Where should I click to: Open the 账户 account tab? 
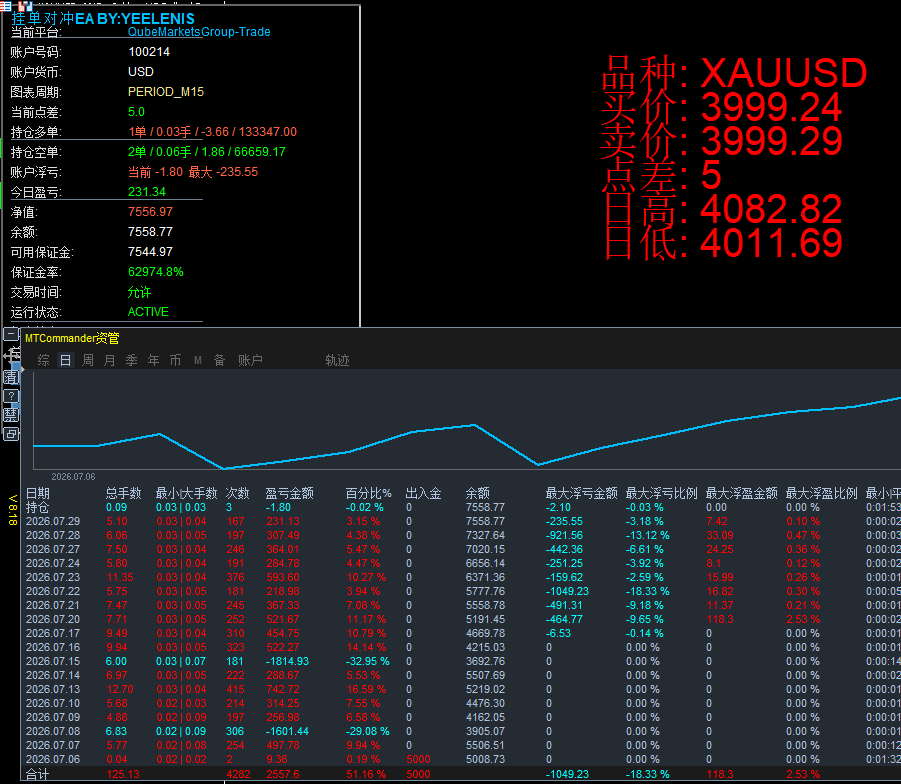coord(251,360)
